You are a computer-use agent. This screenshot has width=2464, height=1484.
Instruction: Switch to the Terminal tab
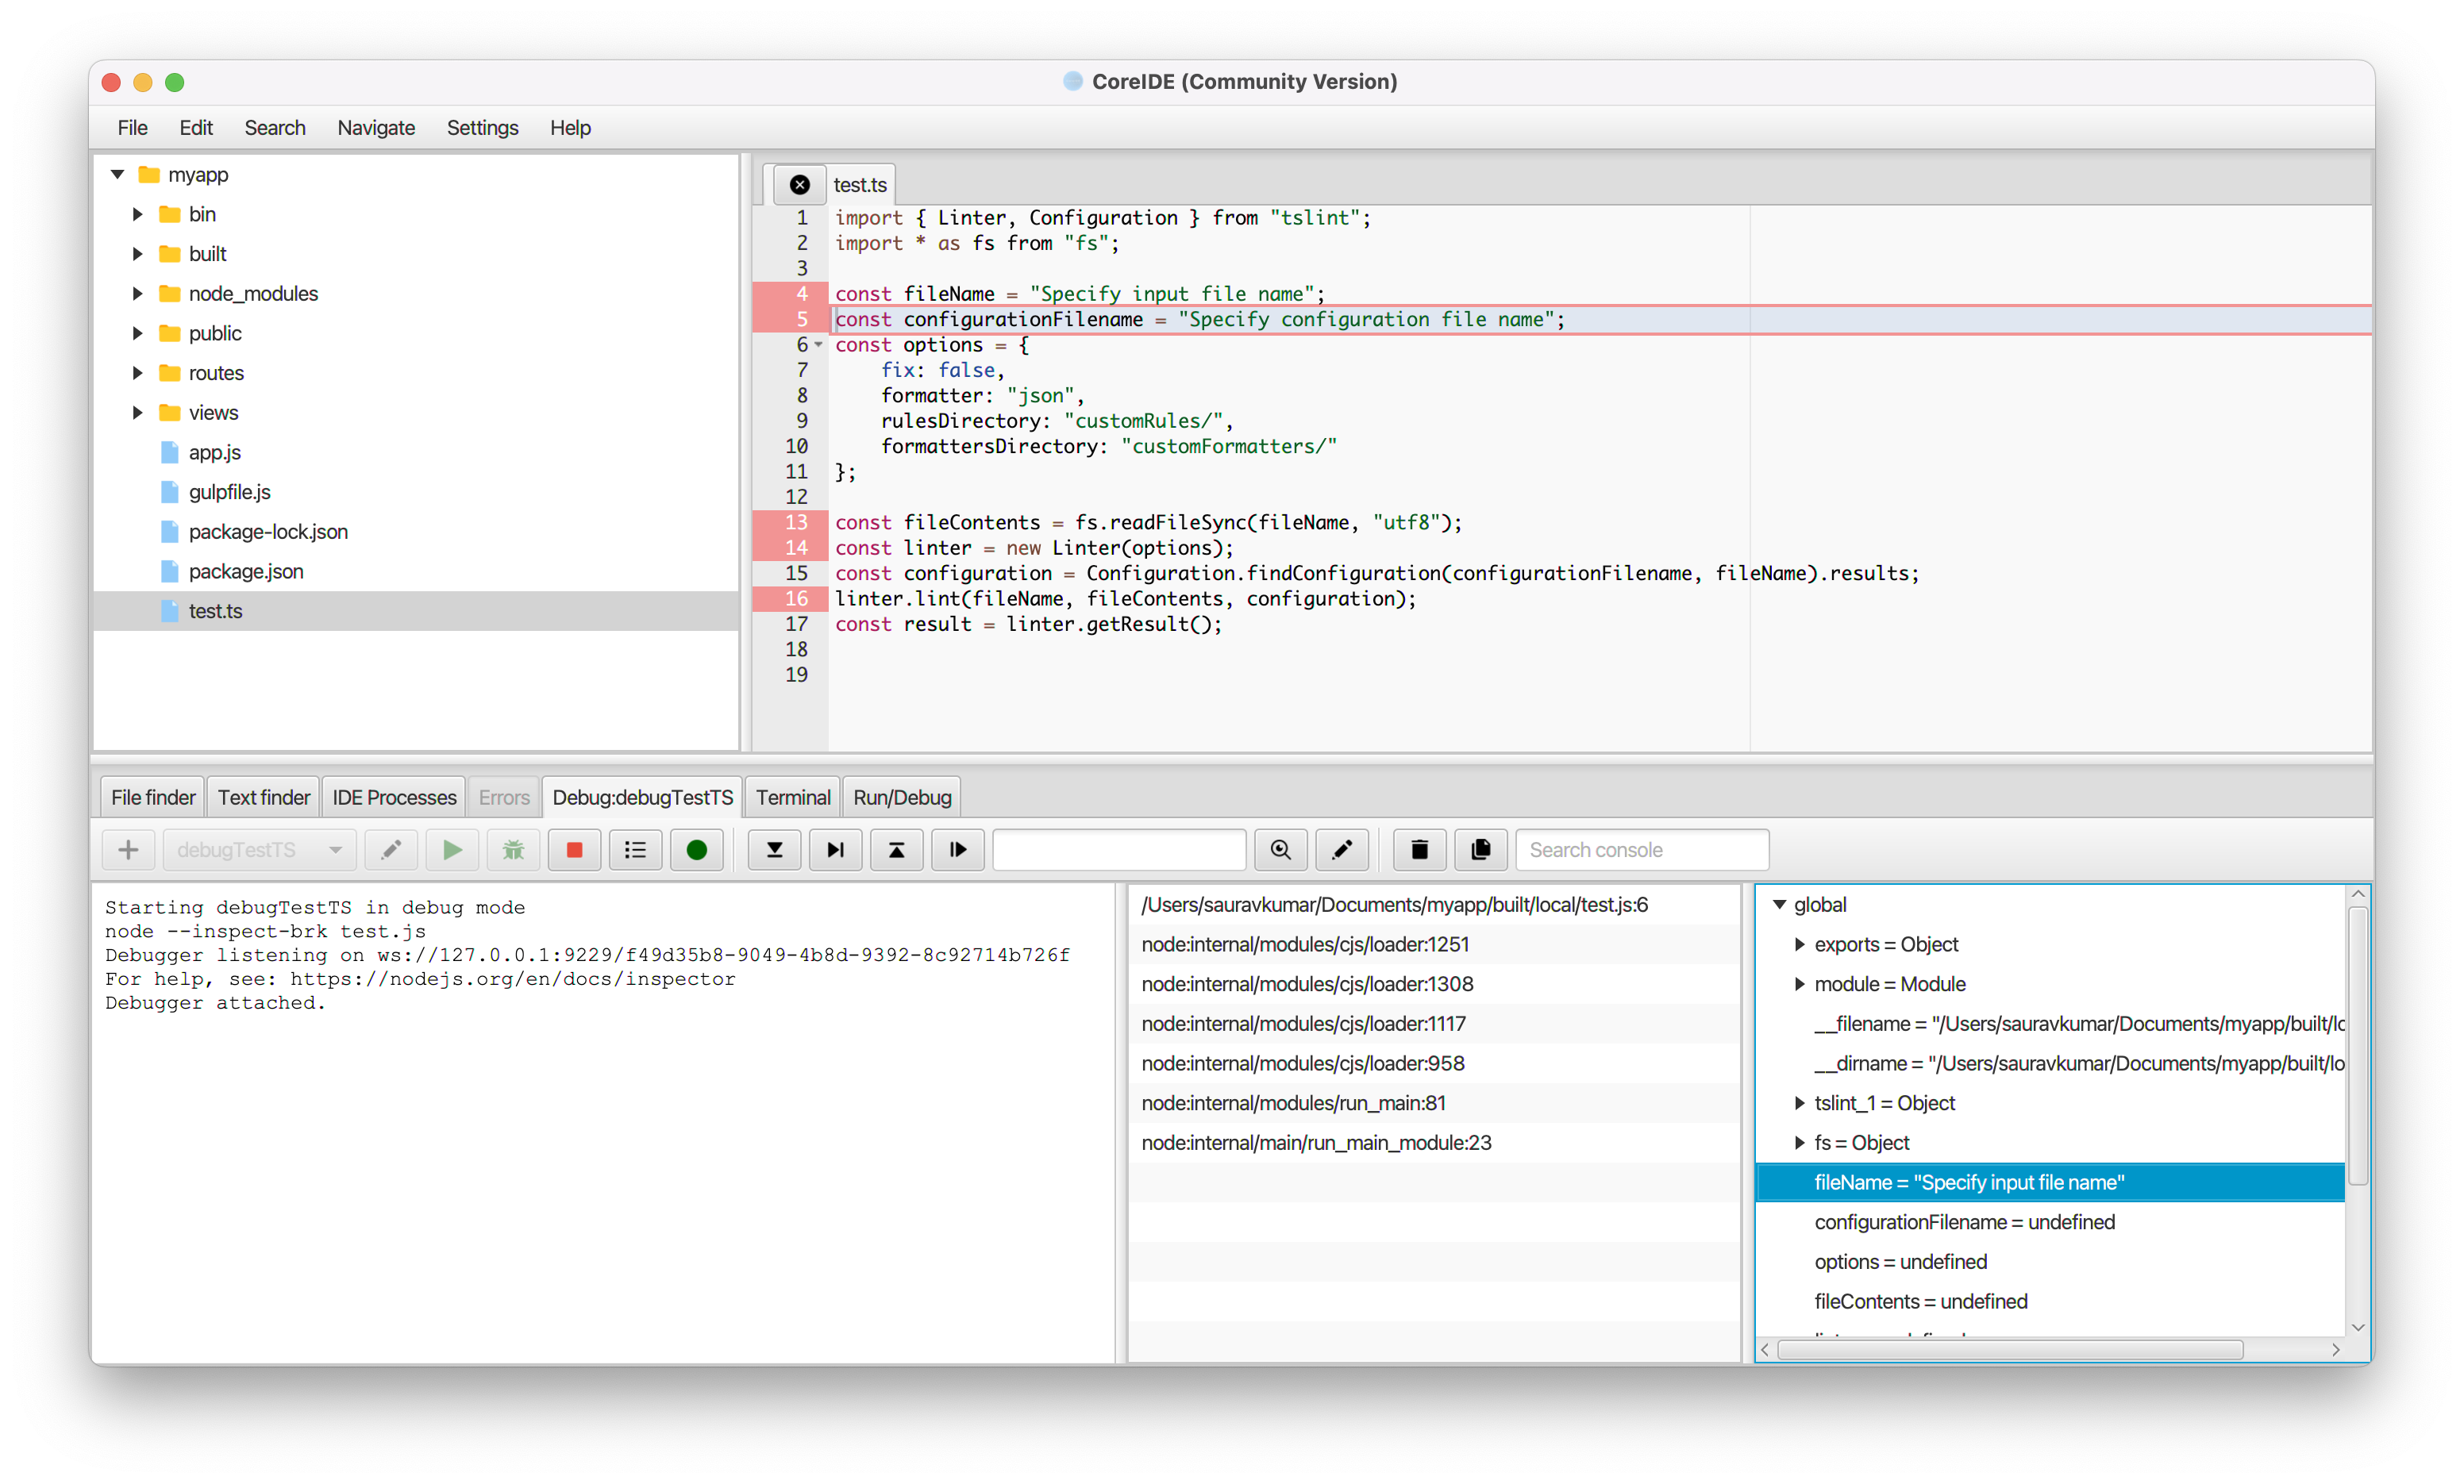793,797
